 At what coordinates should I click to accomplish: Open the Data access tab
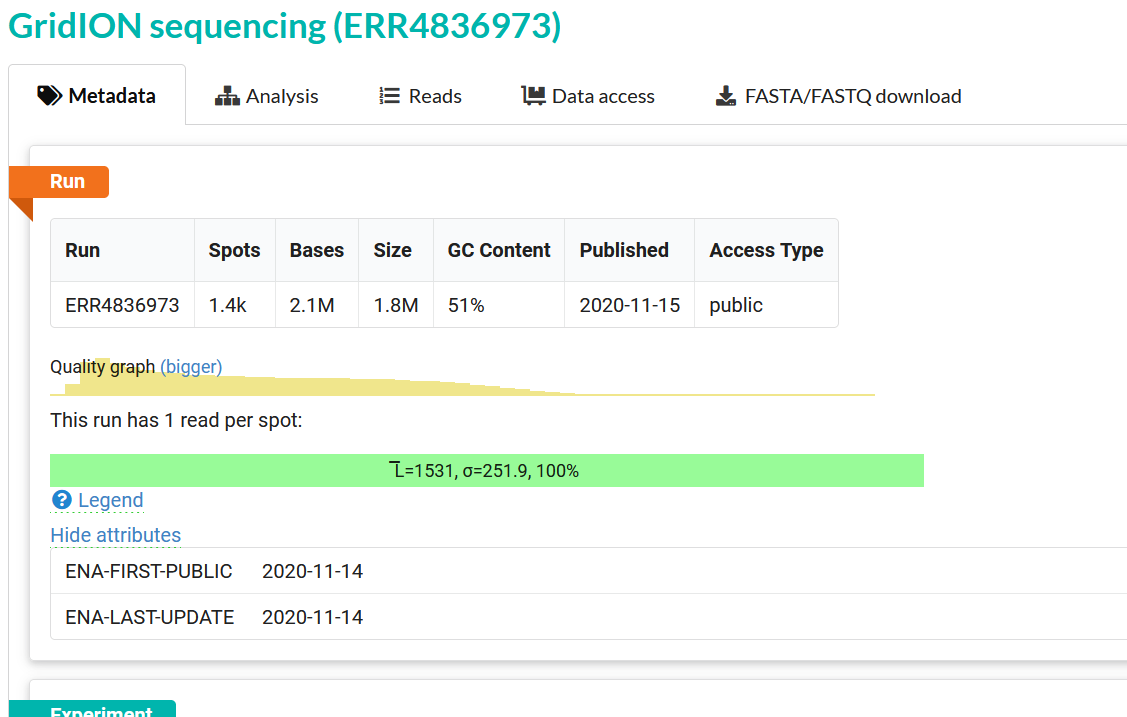588,96
